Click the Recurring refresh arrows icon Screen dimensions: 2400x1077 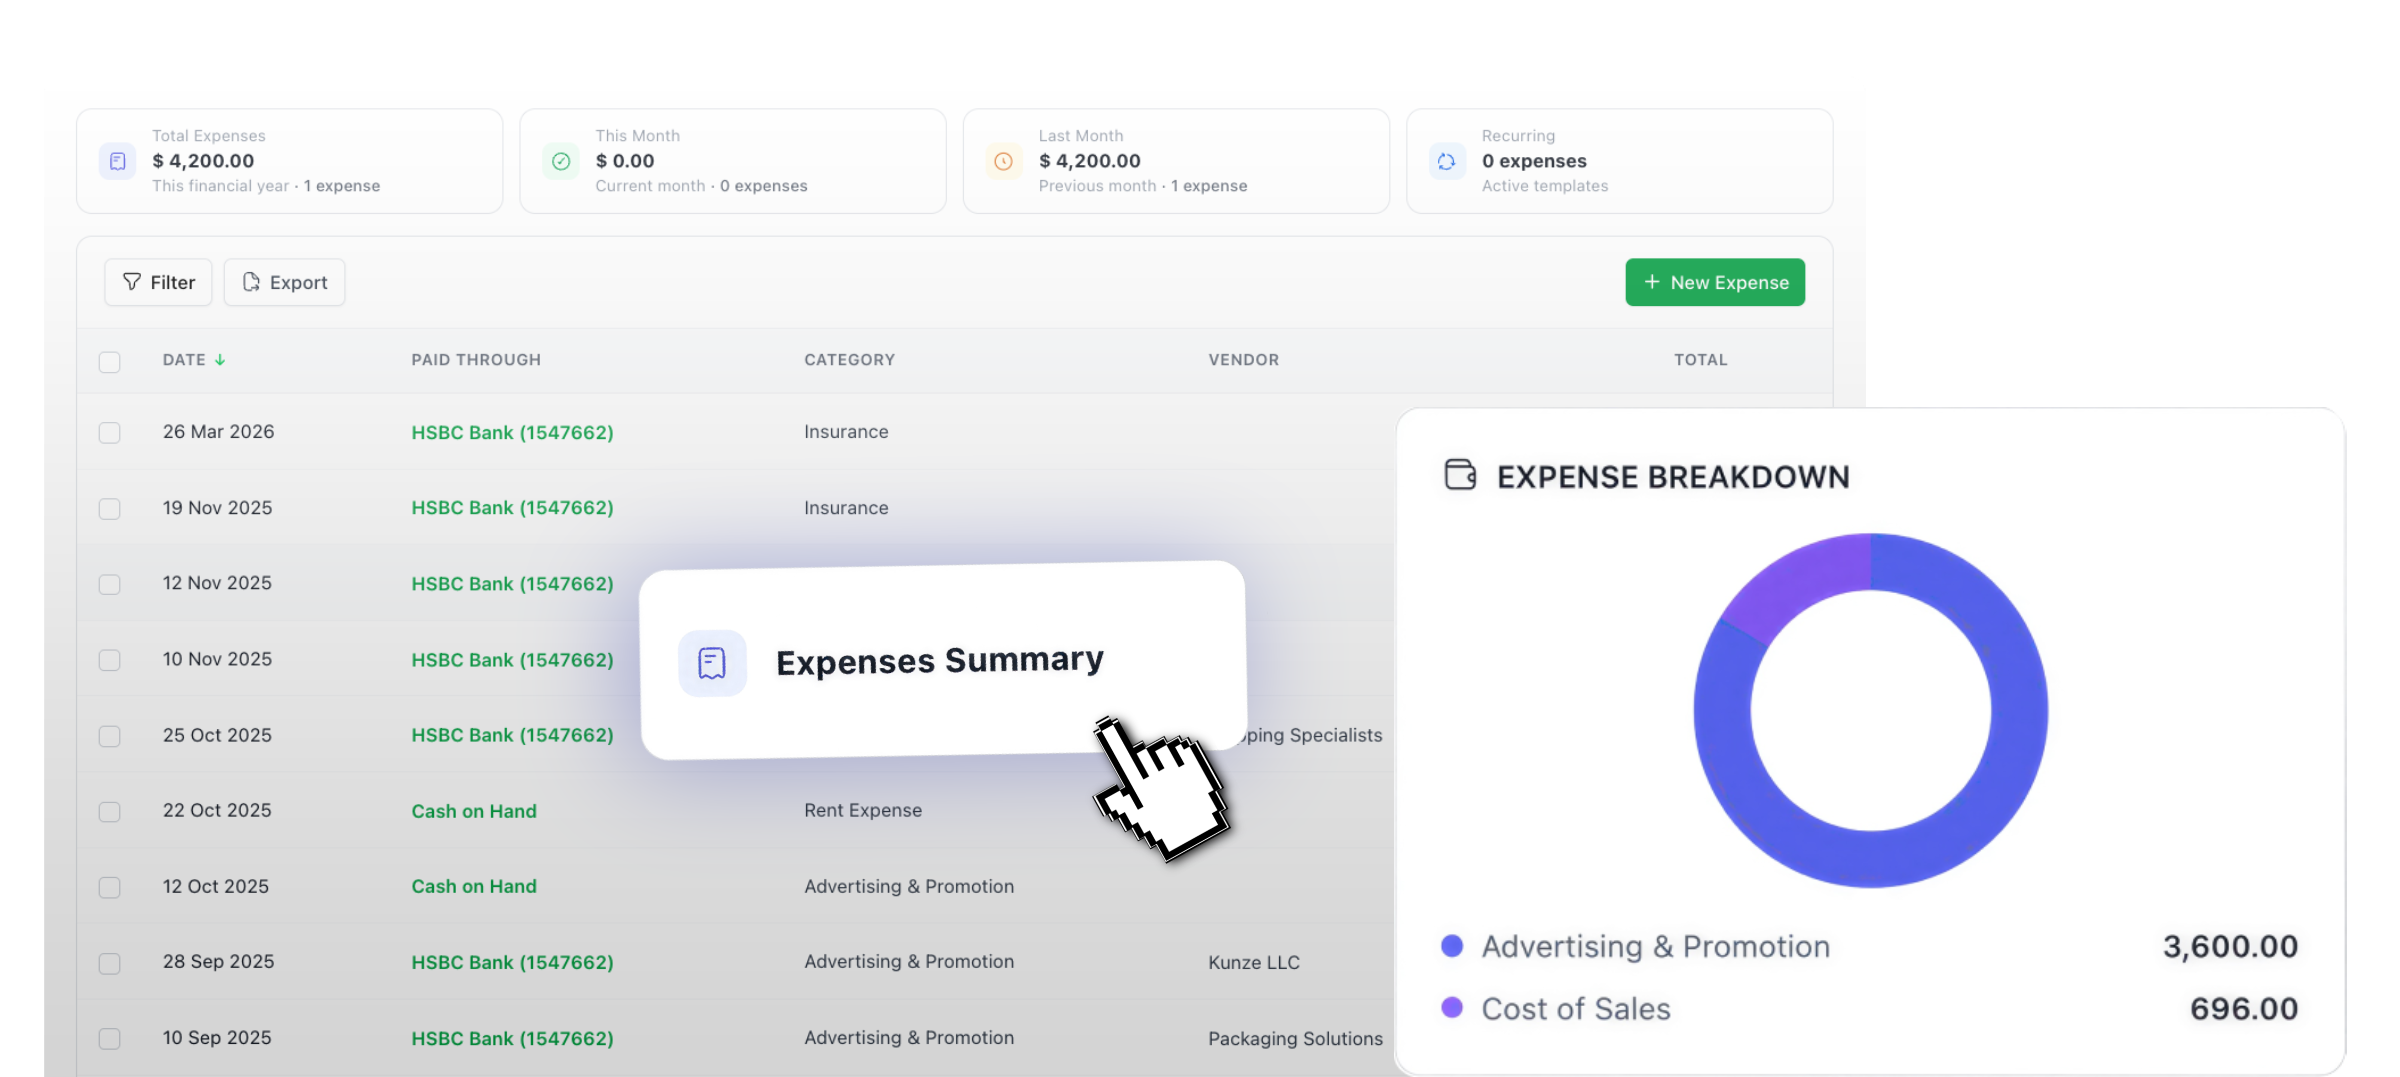tap(1446, 161)
